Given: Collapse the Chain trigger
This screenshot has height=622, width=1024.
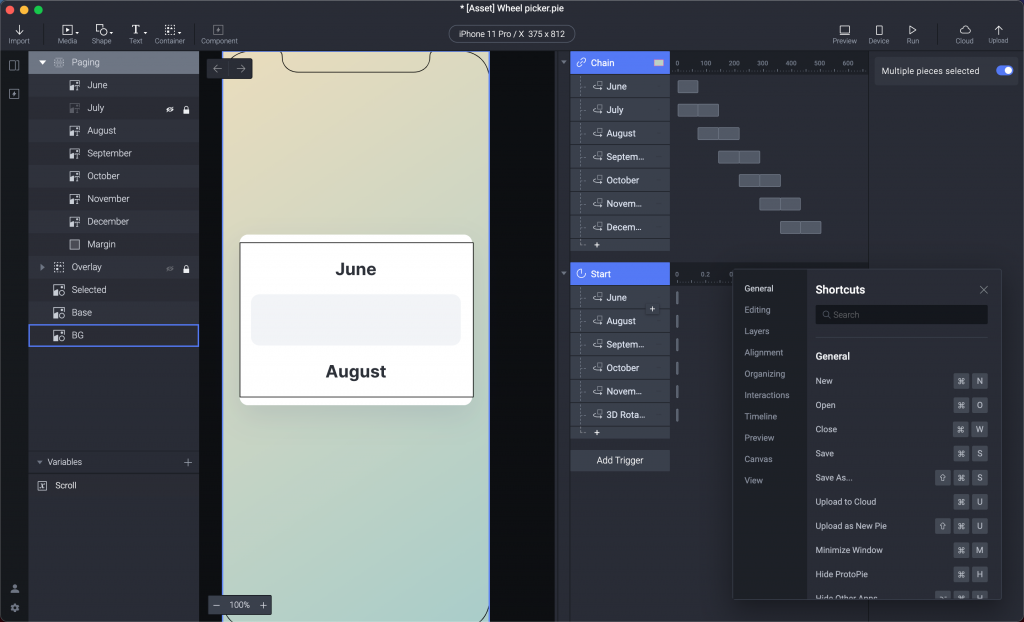Looking at the screenshot, I should [x=564, y=63].
